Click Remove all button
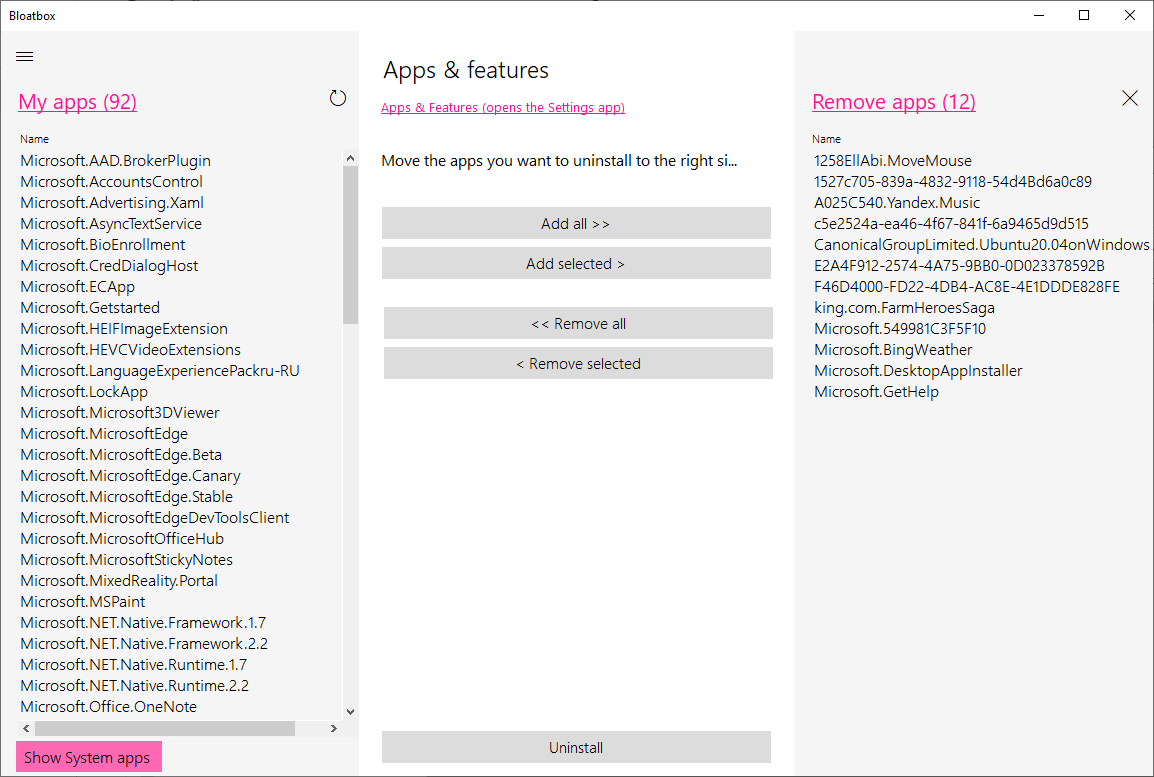 pos(578,323)
